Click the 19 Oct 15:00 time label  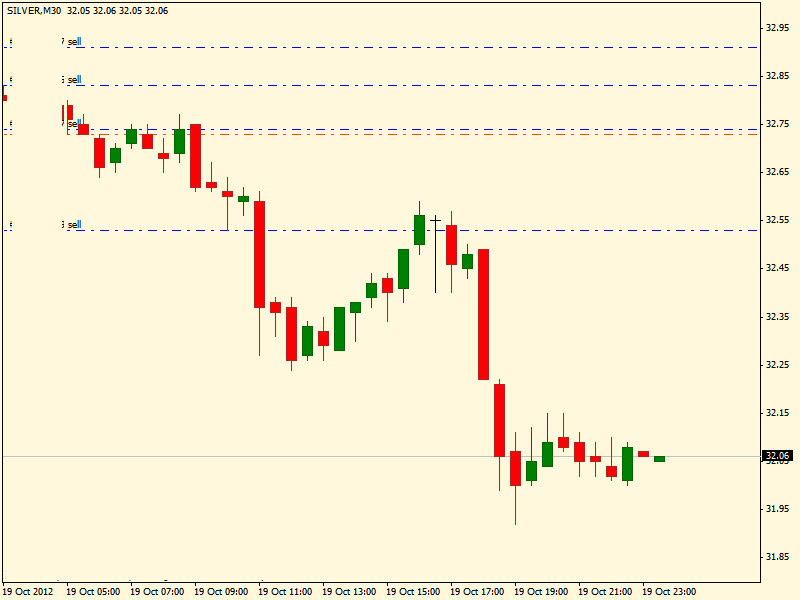(413, 592)
